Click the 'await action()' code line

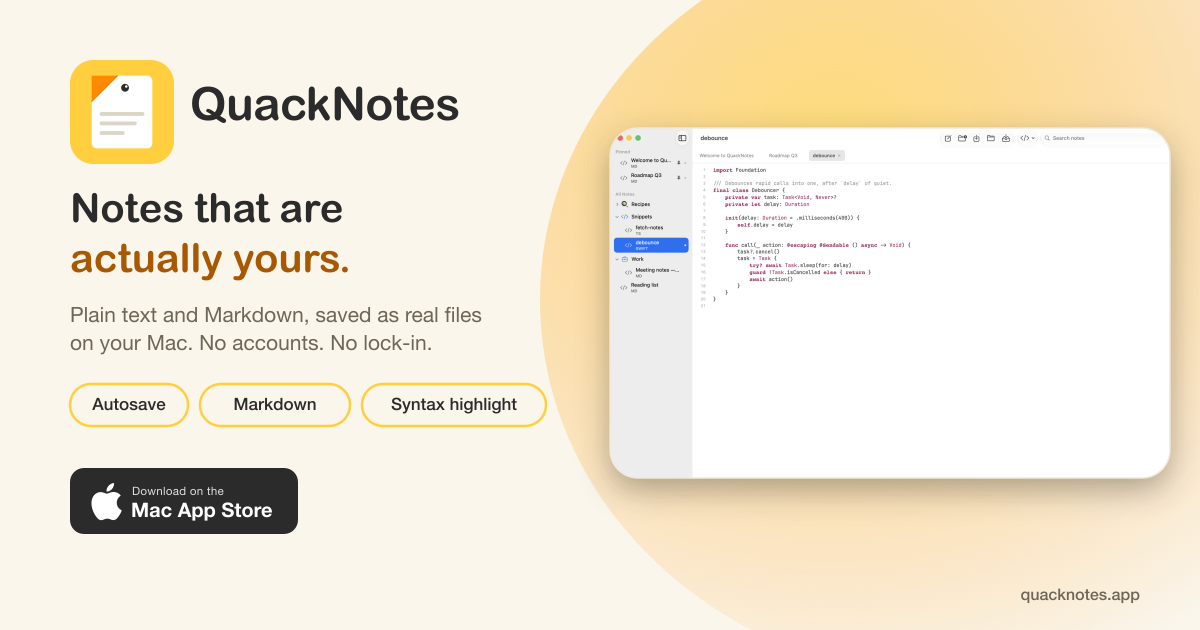[771, 279]
